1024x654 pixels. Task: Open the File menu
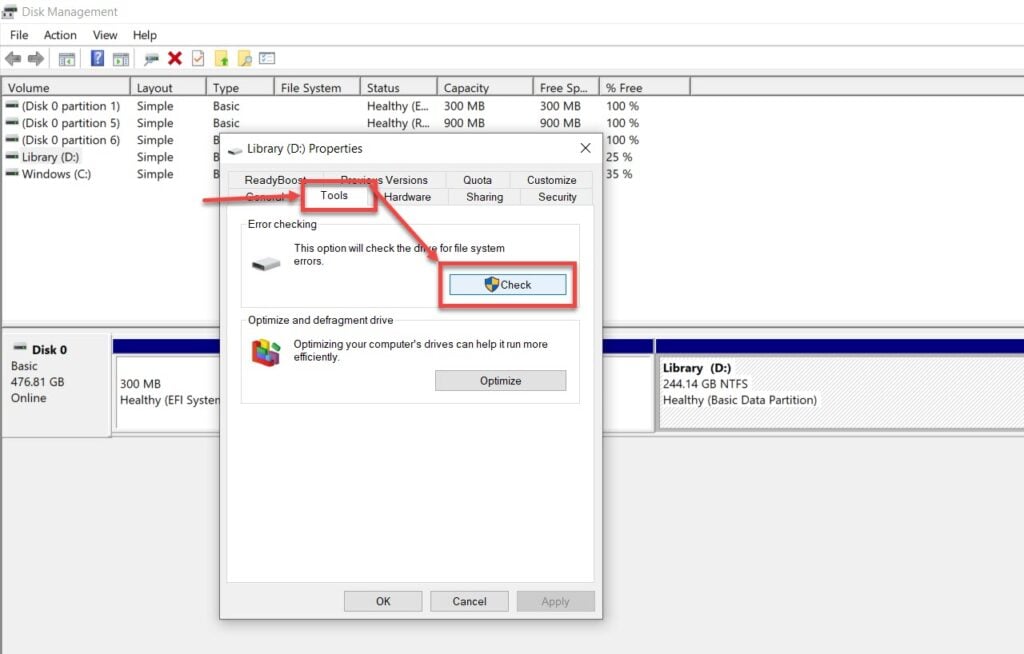19,35
